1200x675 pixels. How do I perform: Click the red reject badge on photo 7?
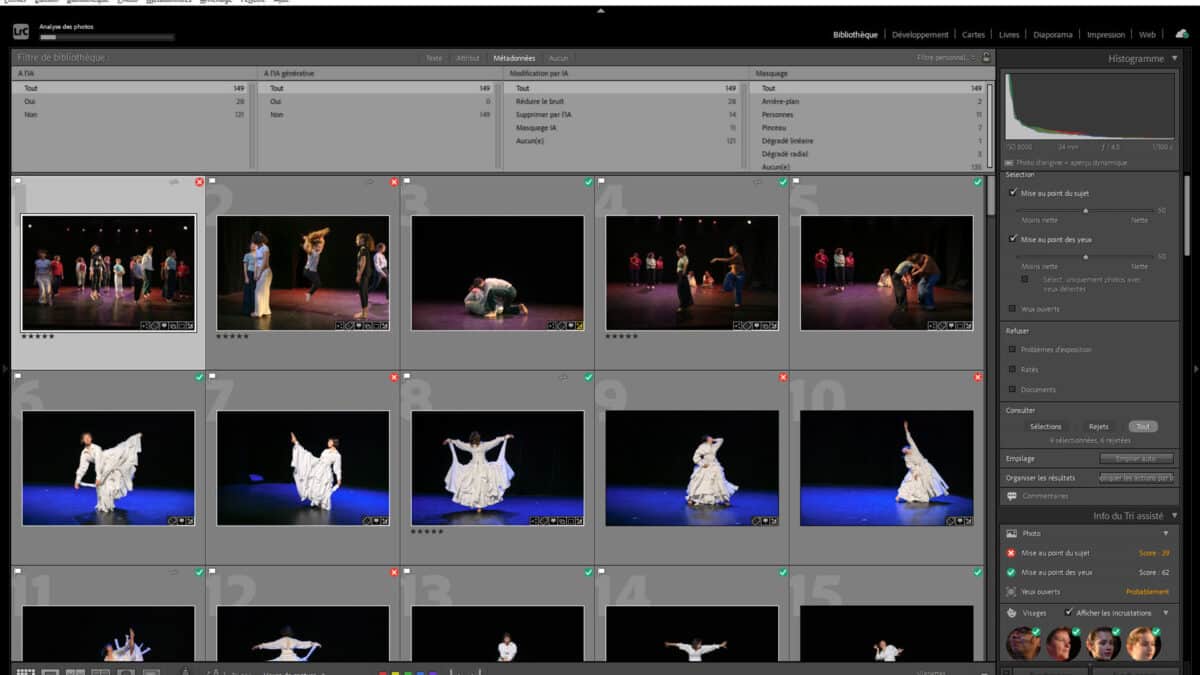394,377
